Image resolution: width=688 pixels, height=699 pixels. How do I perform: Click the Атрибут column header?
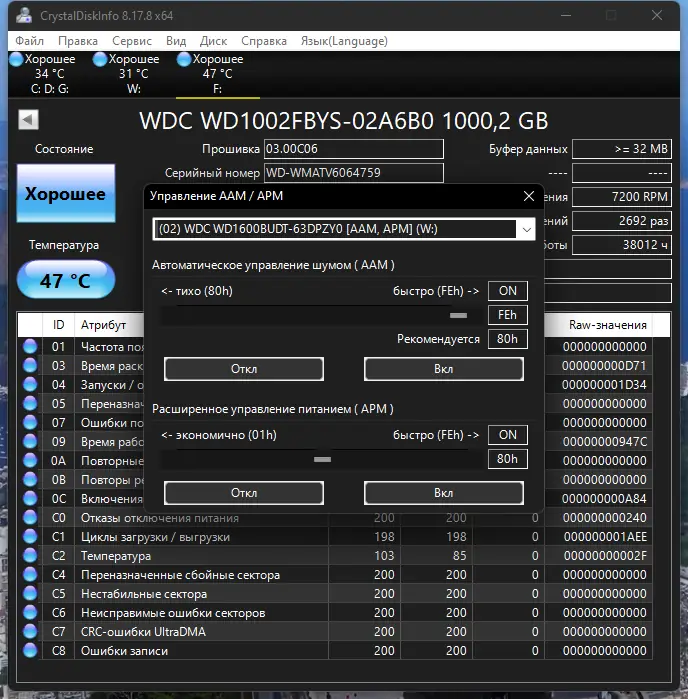tap(109, 325)
